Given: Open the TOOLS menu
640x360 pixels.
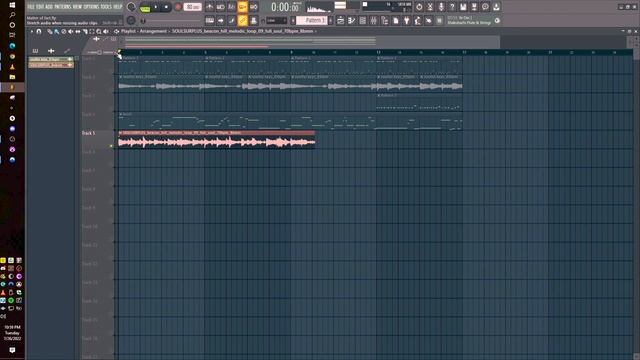Looking at the screenshot, I should tap(106, 7).
